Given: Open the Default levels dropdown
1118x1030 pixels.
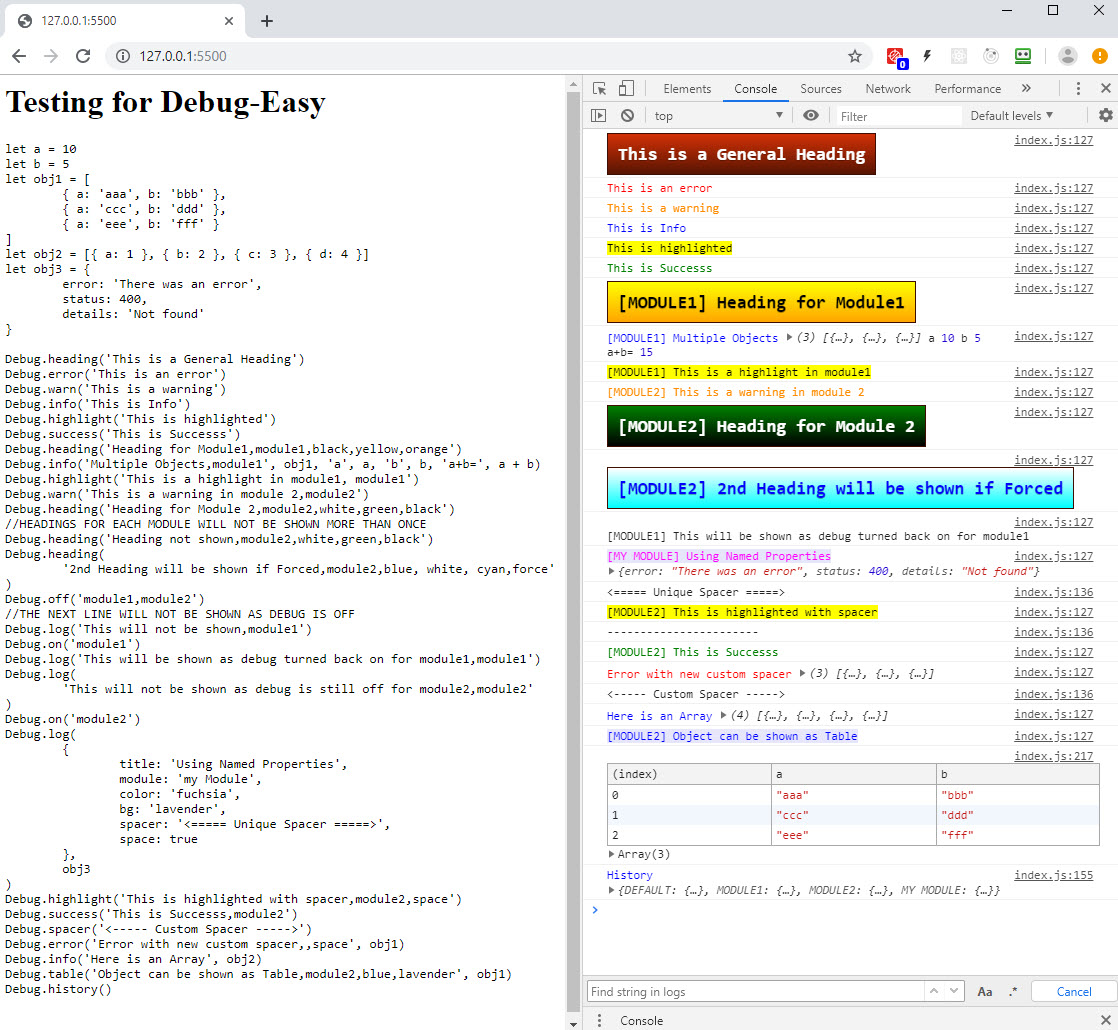Looking at the screenshot, I should pyautogui.click(x=1010, y=115).
